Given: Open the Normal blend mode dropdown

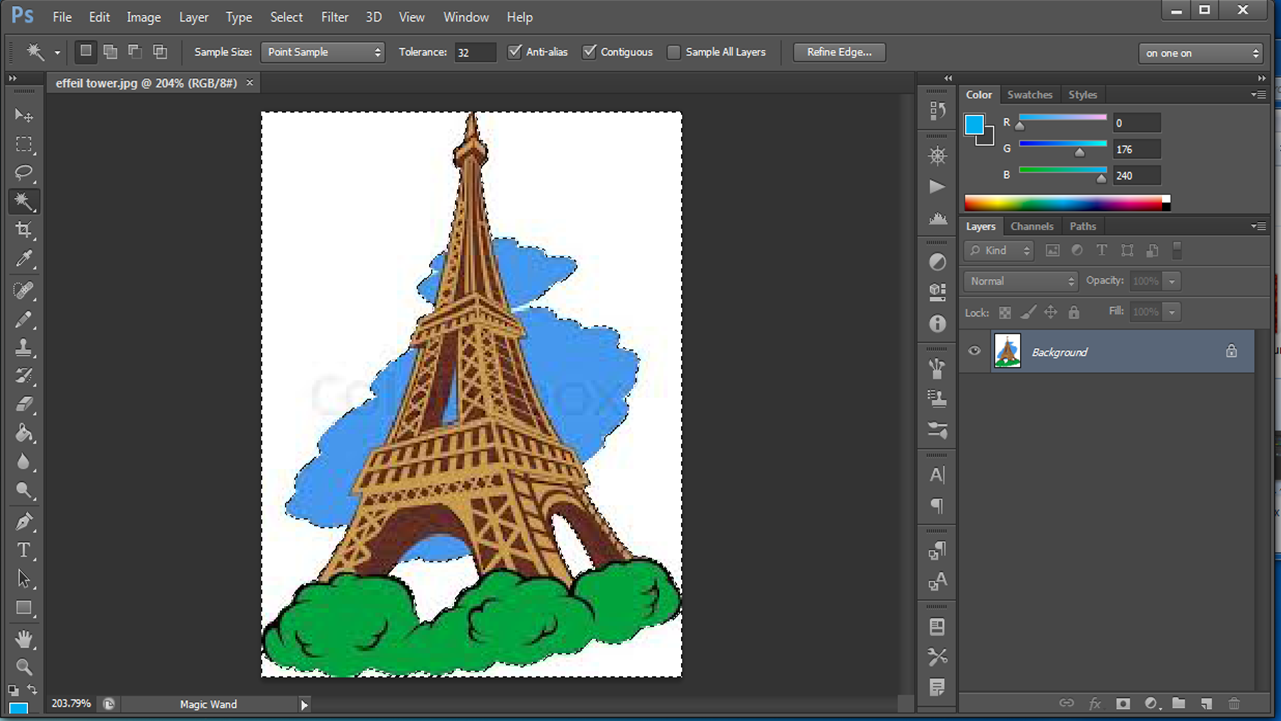Looking at the screenshot, I should click(1019, 281).
